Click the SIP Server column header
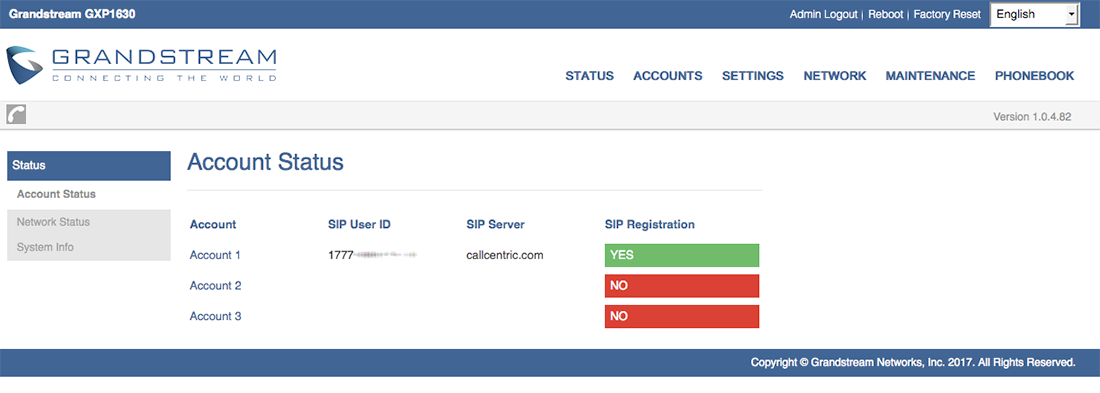The width and height of the screenshot is (1100, 393). (495, 225)
